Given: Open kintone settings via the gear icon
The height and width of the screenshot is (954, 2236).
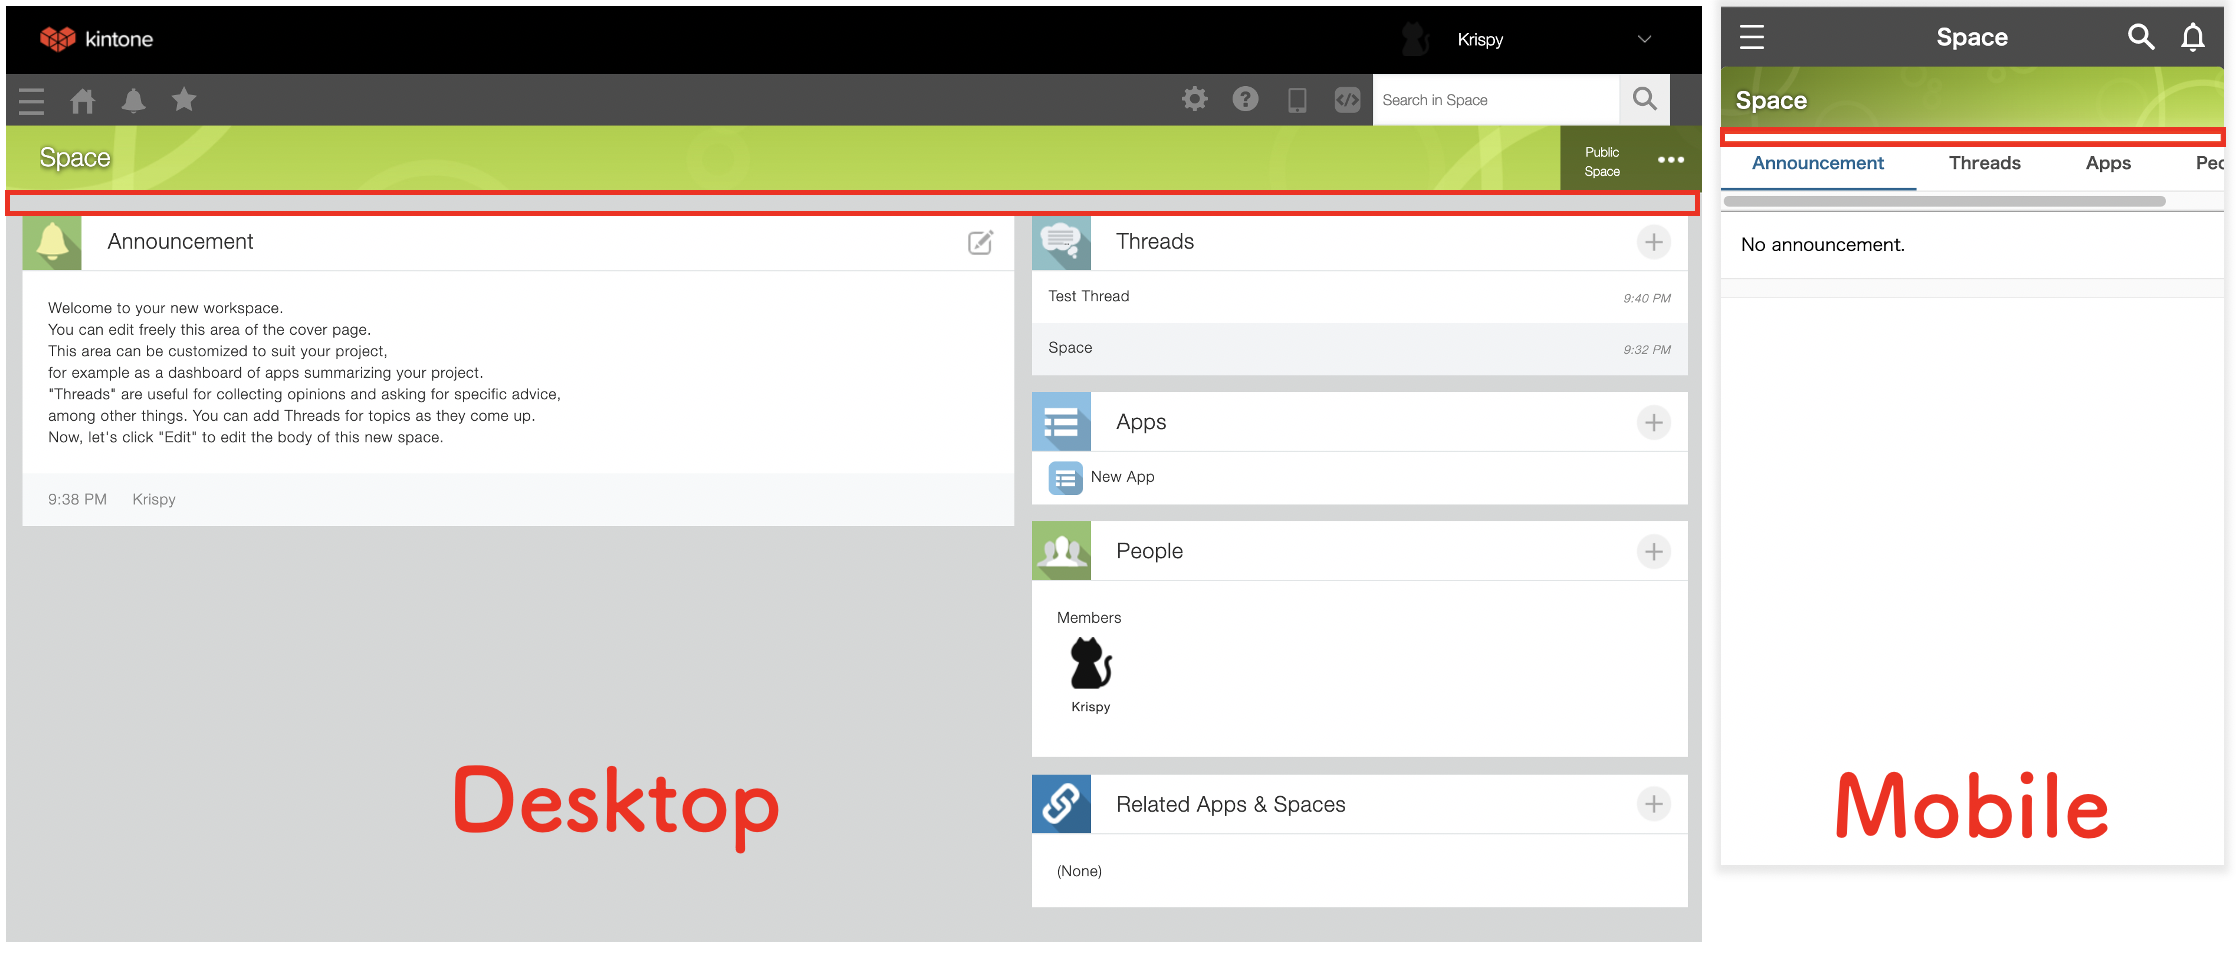Looking at the screenshot, I should coord(1194,100).
